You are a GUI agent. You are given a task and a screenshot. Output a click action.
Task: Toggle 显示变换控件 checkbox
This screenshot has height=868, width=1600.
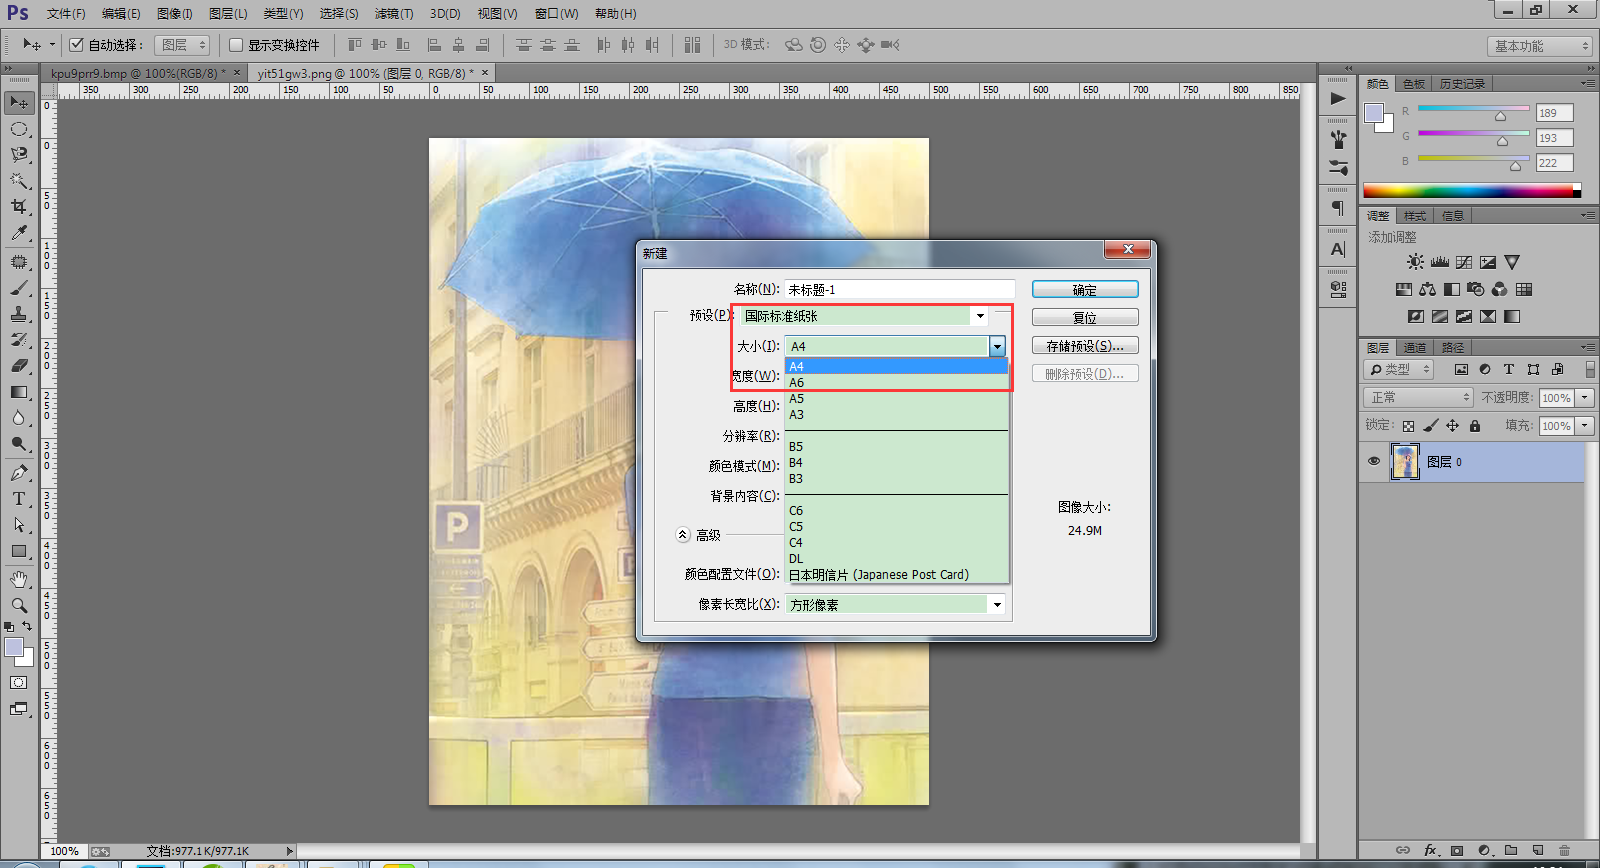(236, 45)
